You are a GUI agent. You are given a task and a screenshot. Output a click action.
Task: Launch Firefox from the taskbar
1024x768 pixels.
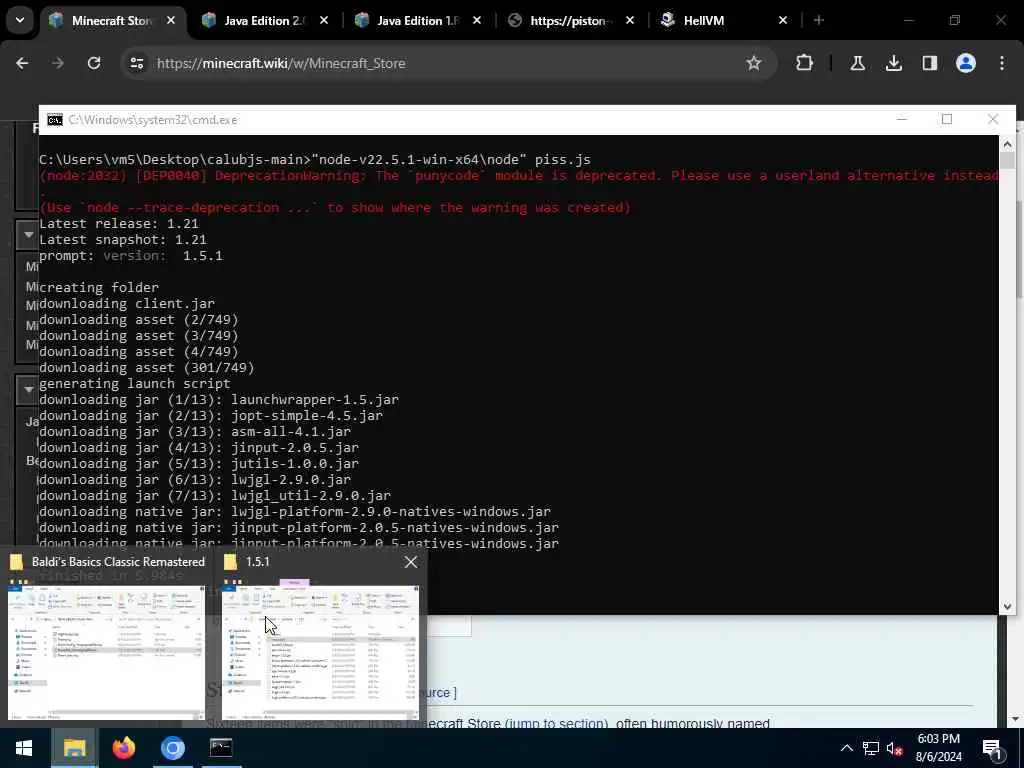coord(123,748)
